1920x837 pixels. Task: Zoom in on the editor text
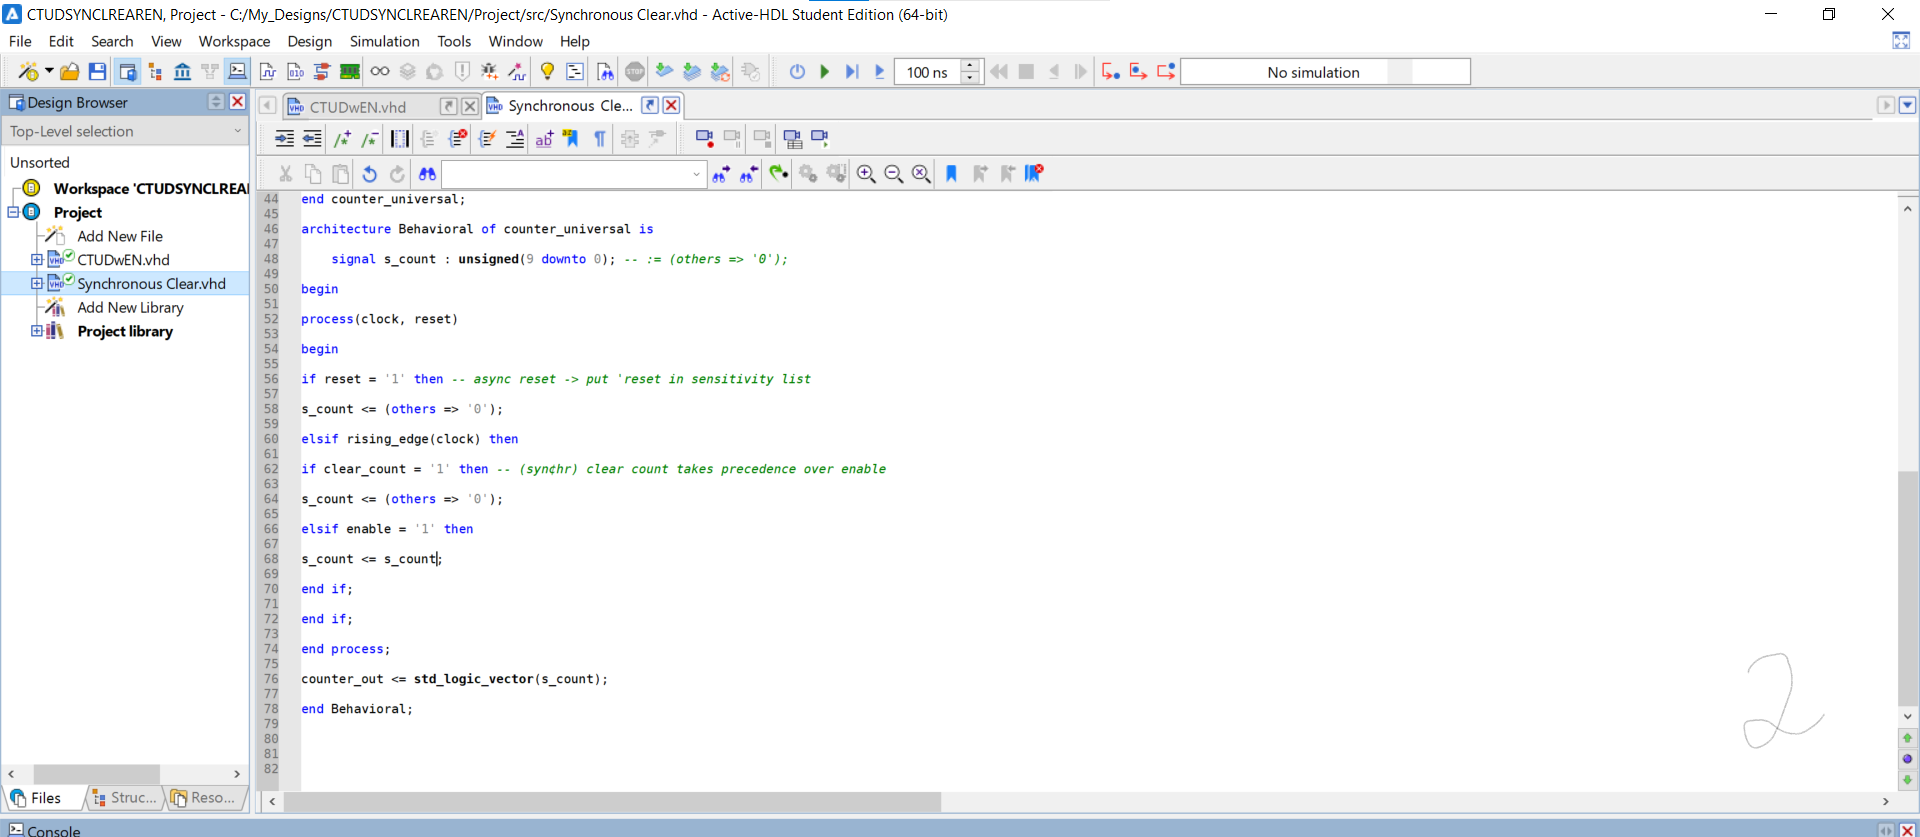coord(866,174)
